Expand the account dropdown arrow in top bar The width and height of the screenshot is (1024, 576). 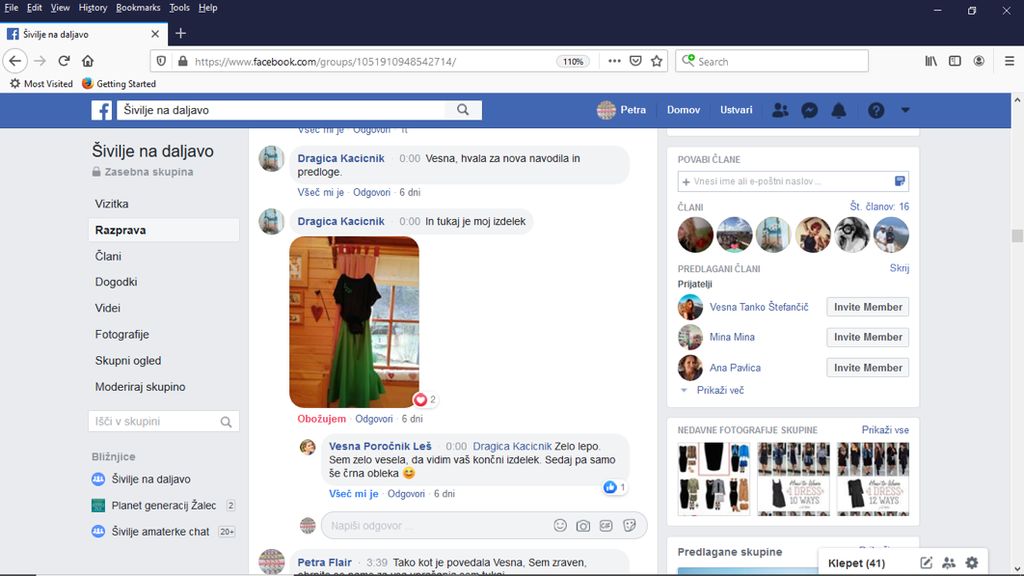(905, 110)
